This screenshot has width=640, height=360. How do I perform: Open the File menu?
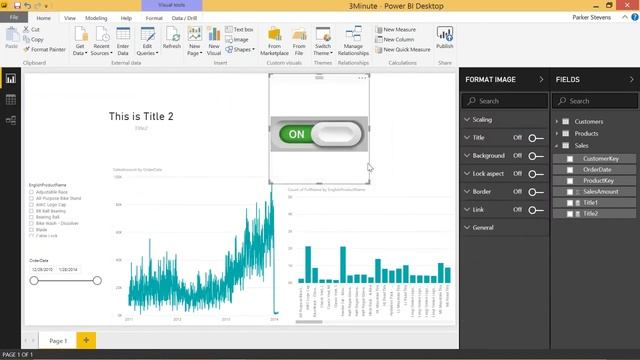(x=14, y=17)
